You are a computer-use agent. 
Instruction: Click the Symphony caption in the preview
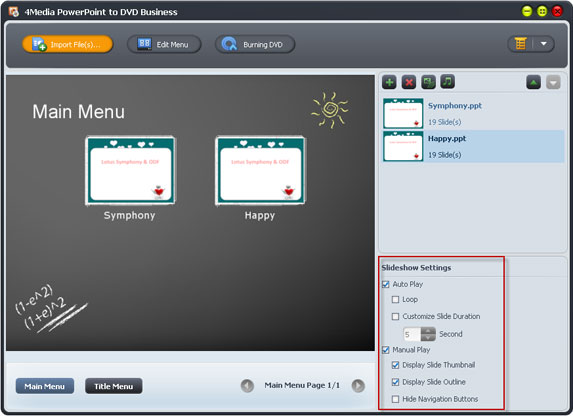(129, 215)
